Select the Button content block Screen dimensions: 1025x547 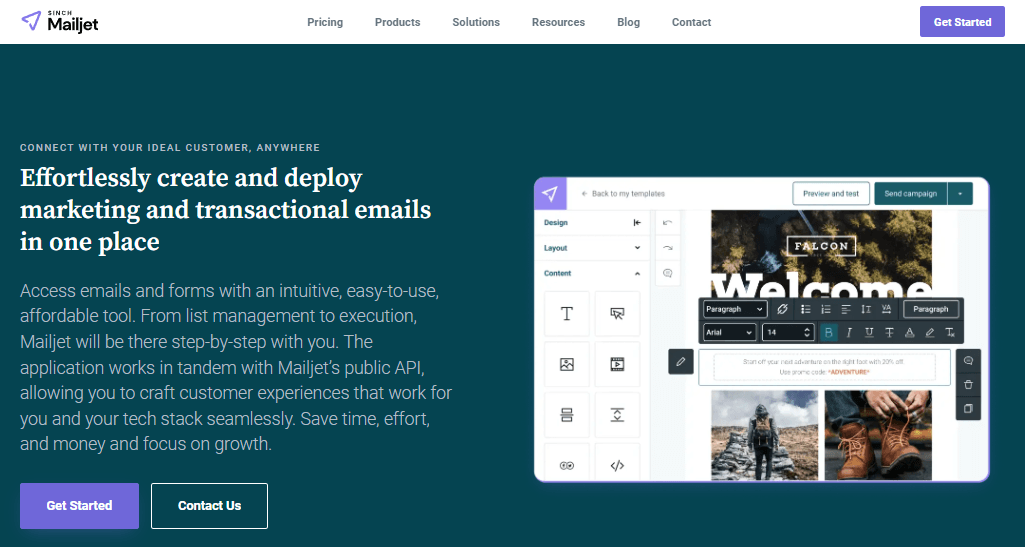pos(617,314)
